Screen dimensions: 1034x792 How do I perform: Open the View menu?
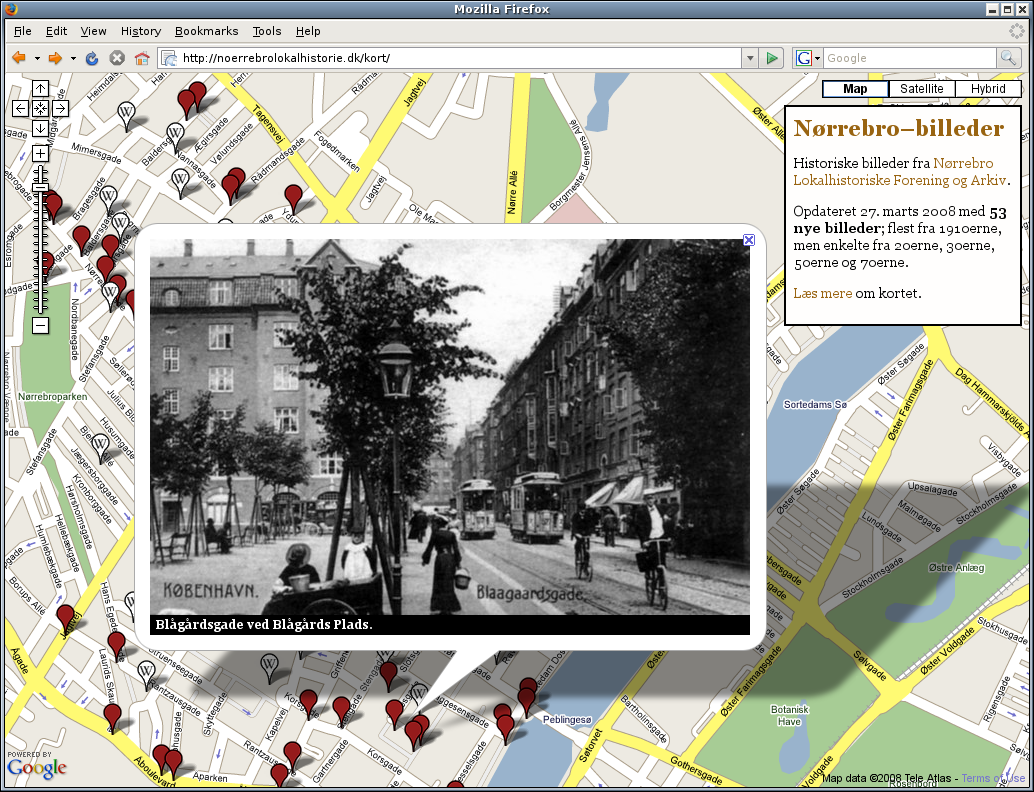click(93, 31)
